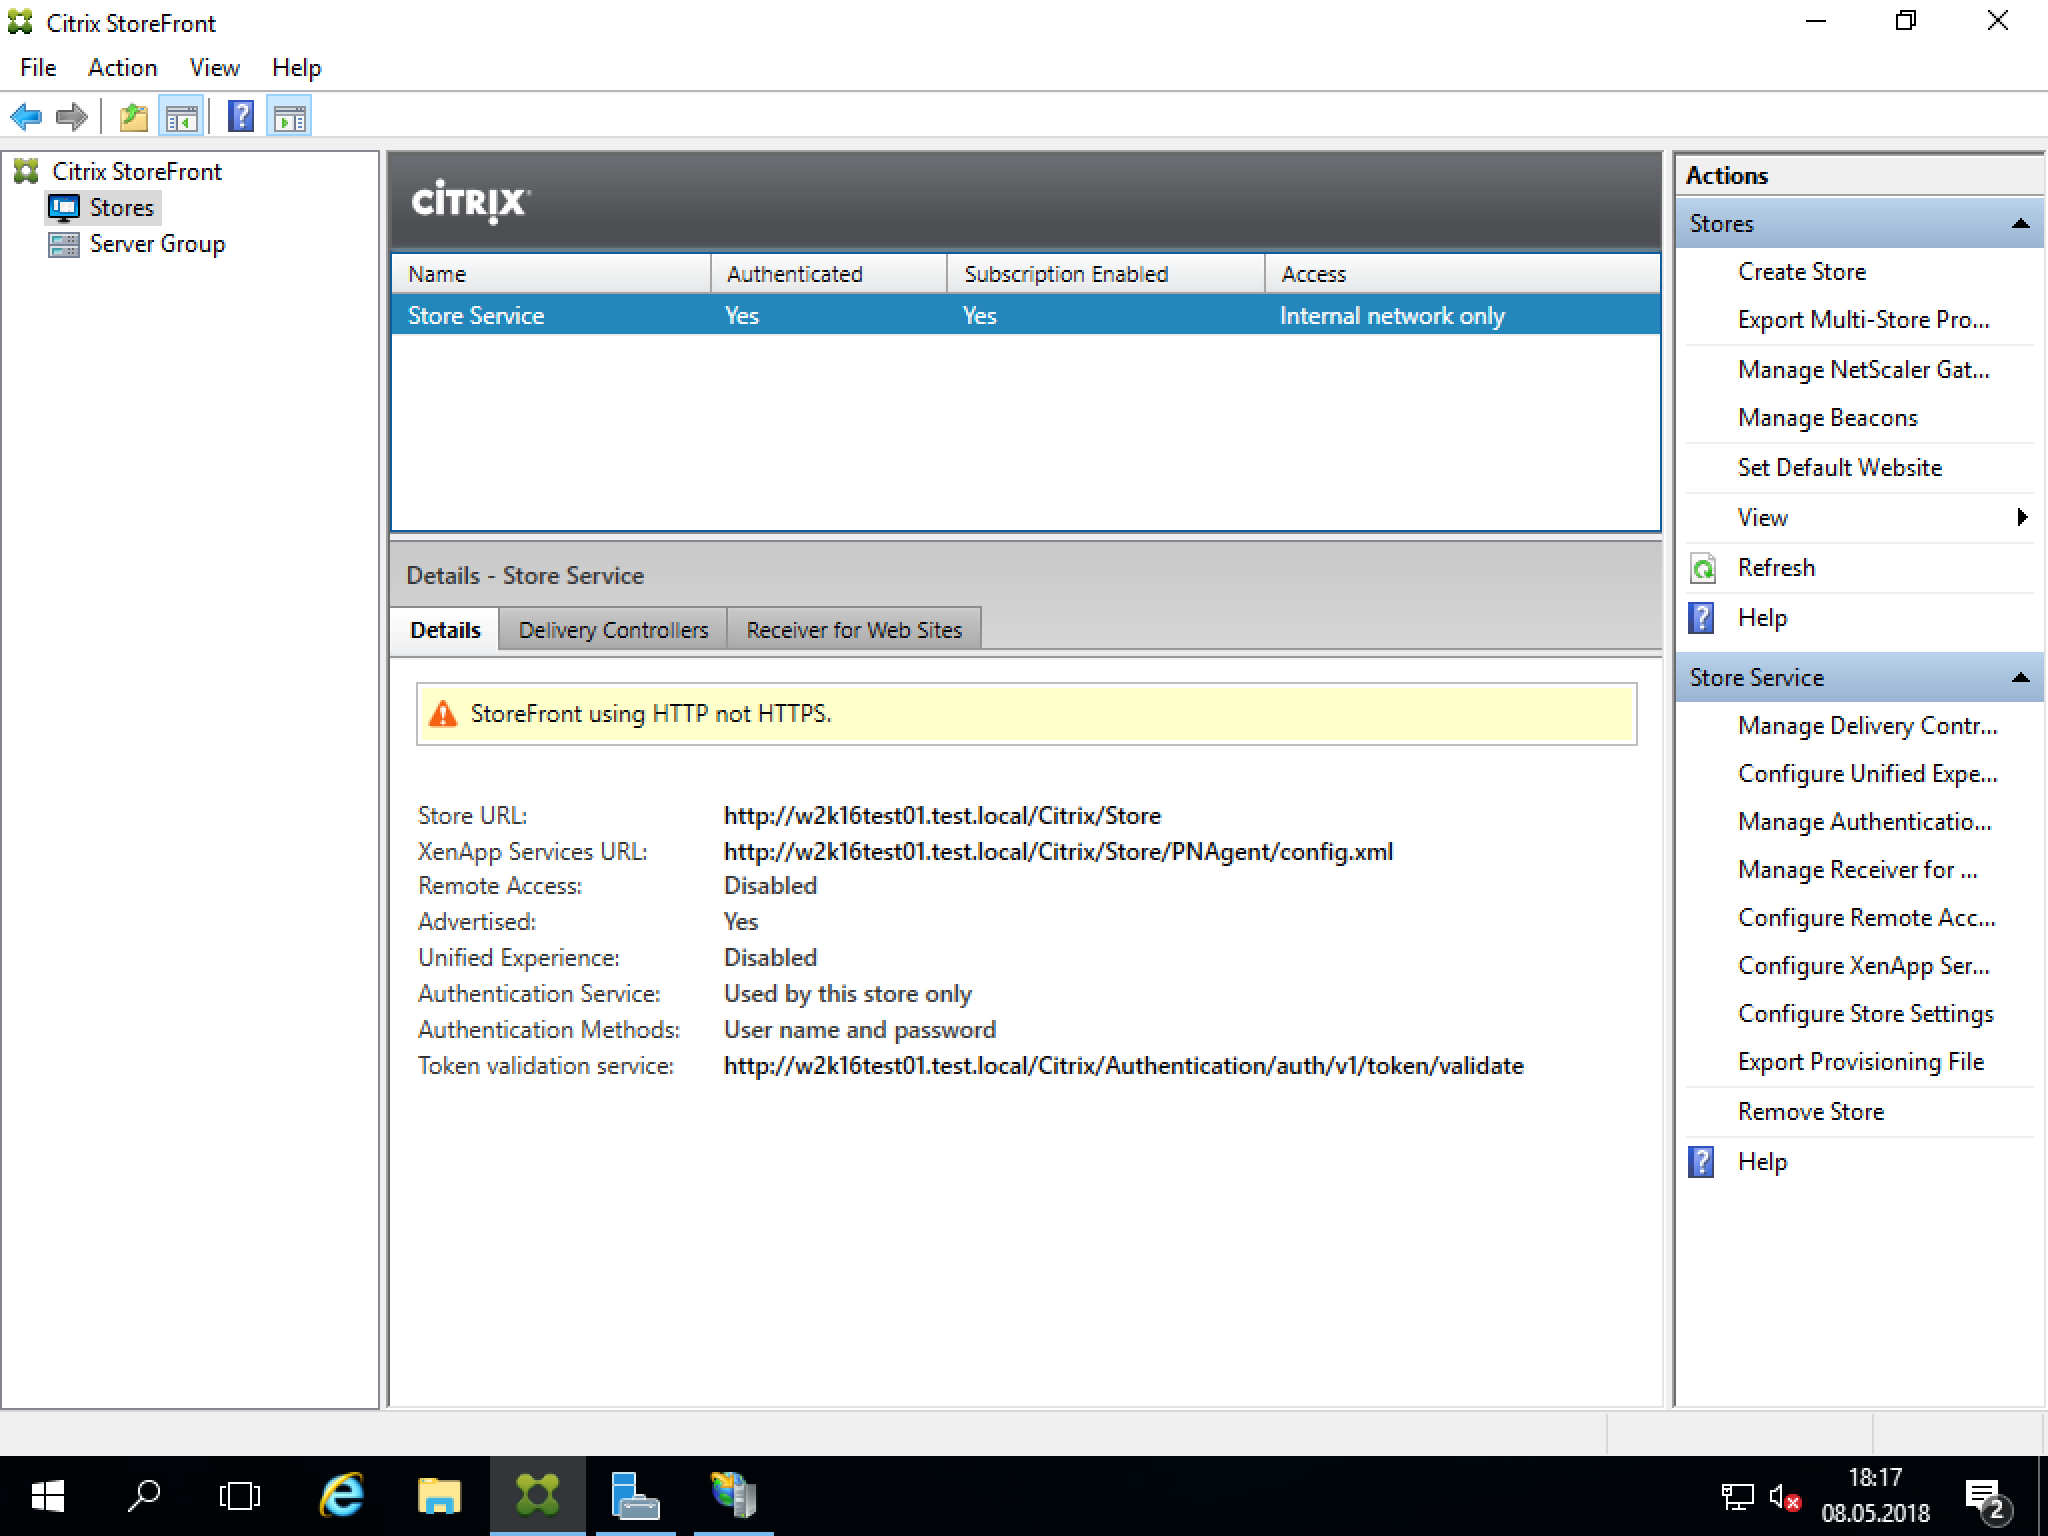Open the Action menu

[x=122, y=68]
